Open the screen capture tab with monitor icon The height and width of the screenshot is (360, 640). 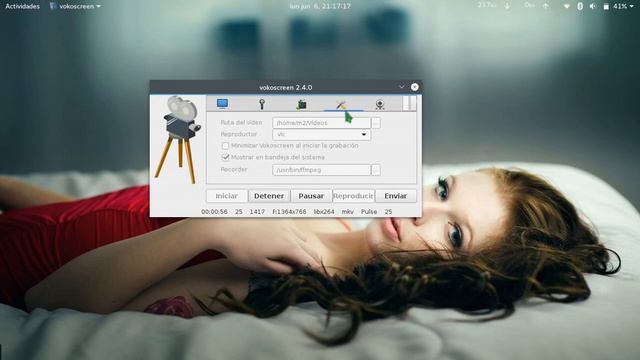tap(222, 104)
